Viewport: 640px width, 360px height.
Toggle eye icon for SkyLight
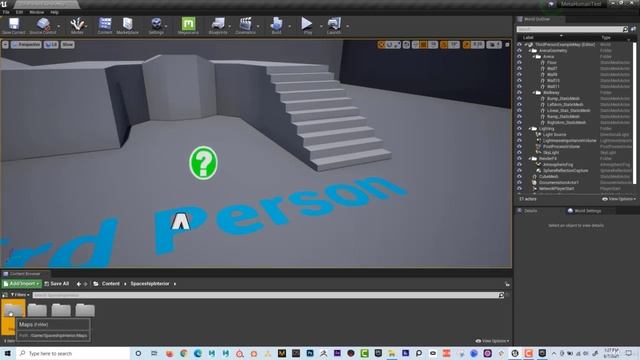pyautogui.click(x=519, y=152)
